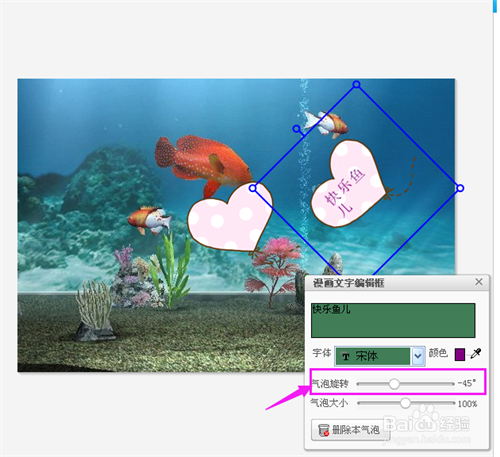Select the right corner handle of blue frame

460,188
